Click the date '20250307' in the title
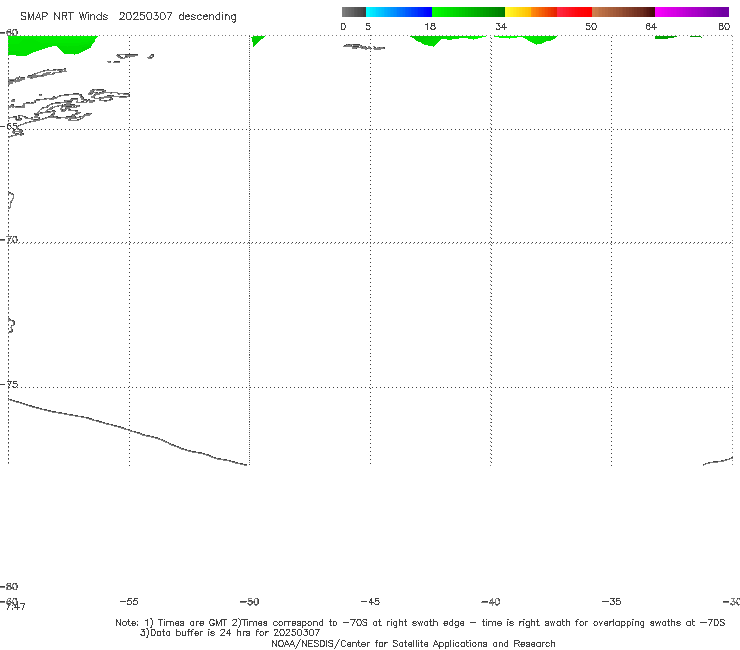This screenshot has width=740, height=650. pos(145,17)
